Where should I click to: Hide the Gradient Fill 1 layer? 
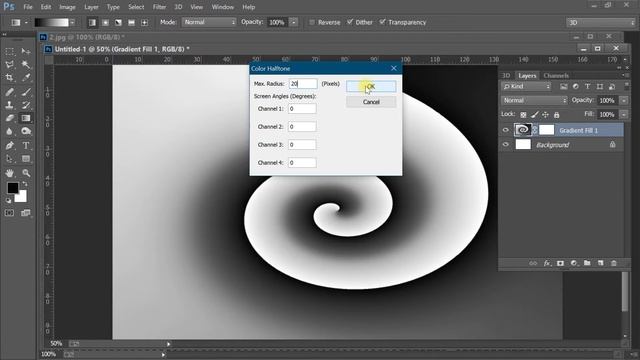tap(506, 130)
